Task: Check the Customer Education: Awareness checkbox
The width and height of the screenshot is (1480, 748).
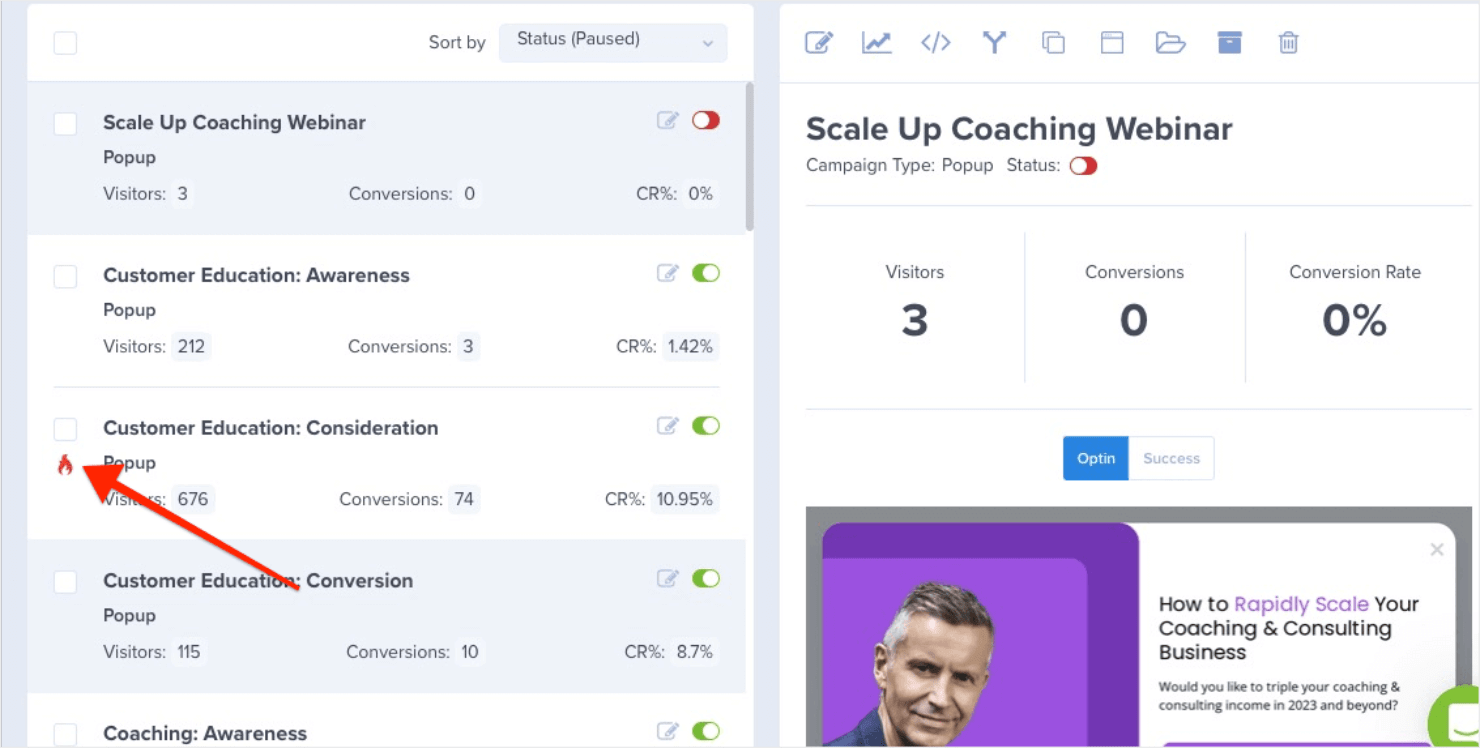Action: pos(65,276)
